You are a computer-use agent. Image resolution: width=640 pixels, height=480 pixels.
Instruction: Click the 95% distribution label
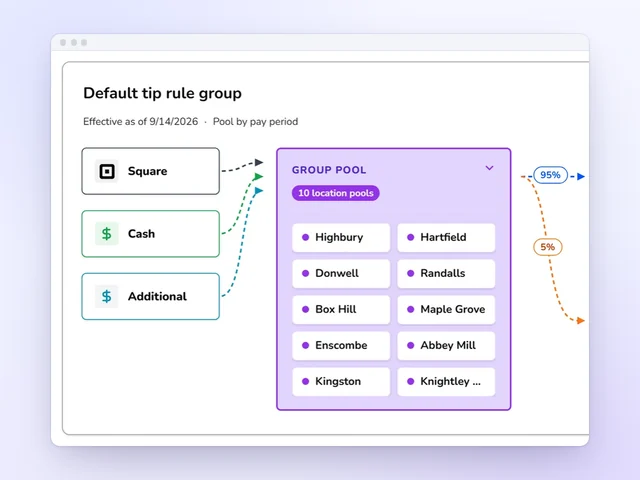tap(550, 175)
